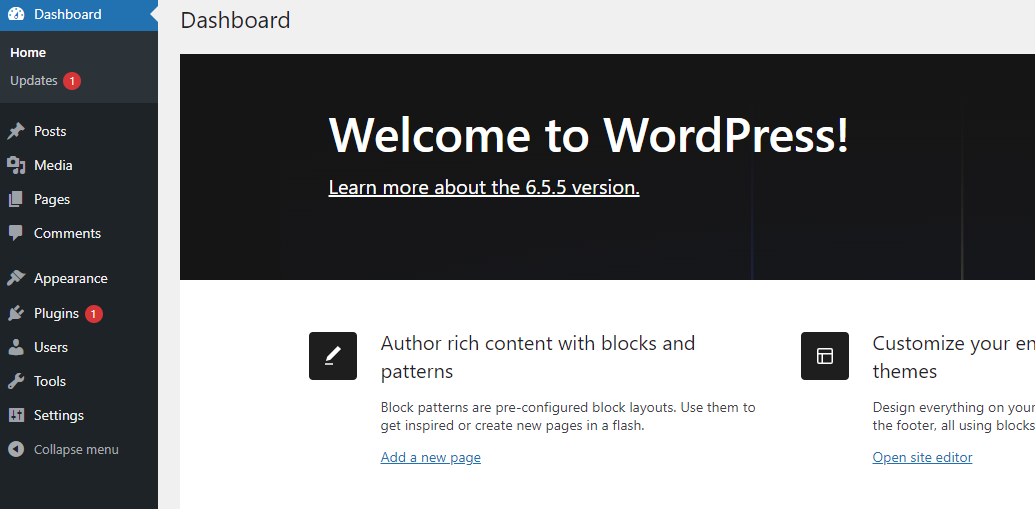Go to Home submenu item
The width and height of the screenshot is (1035, 509).
(x=28, y=53)
